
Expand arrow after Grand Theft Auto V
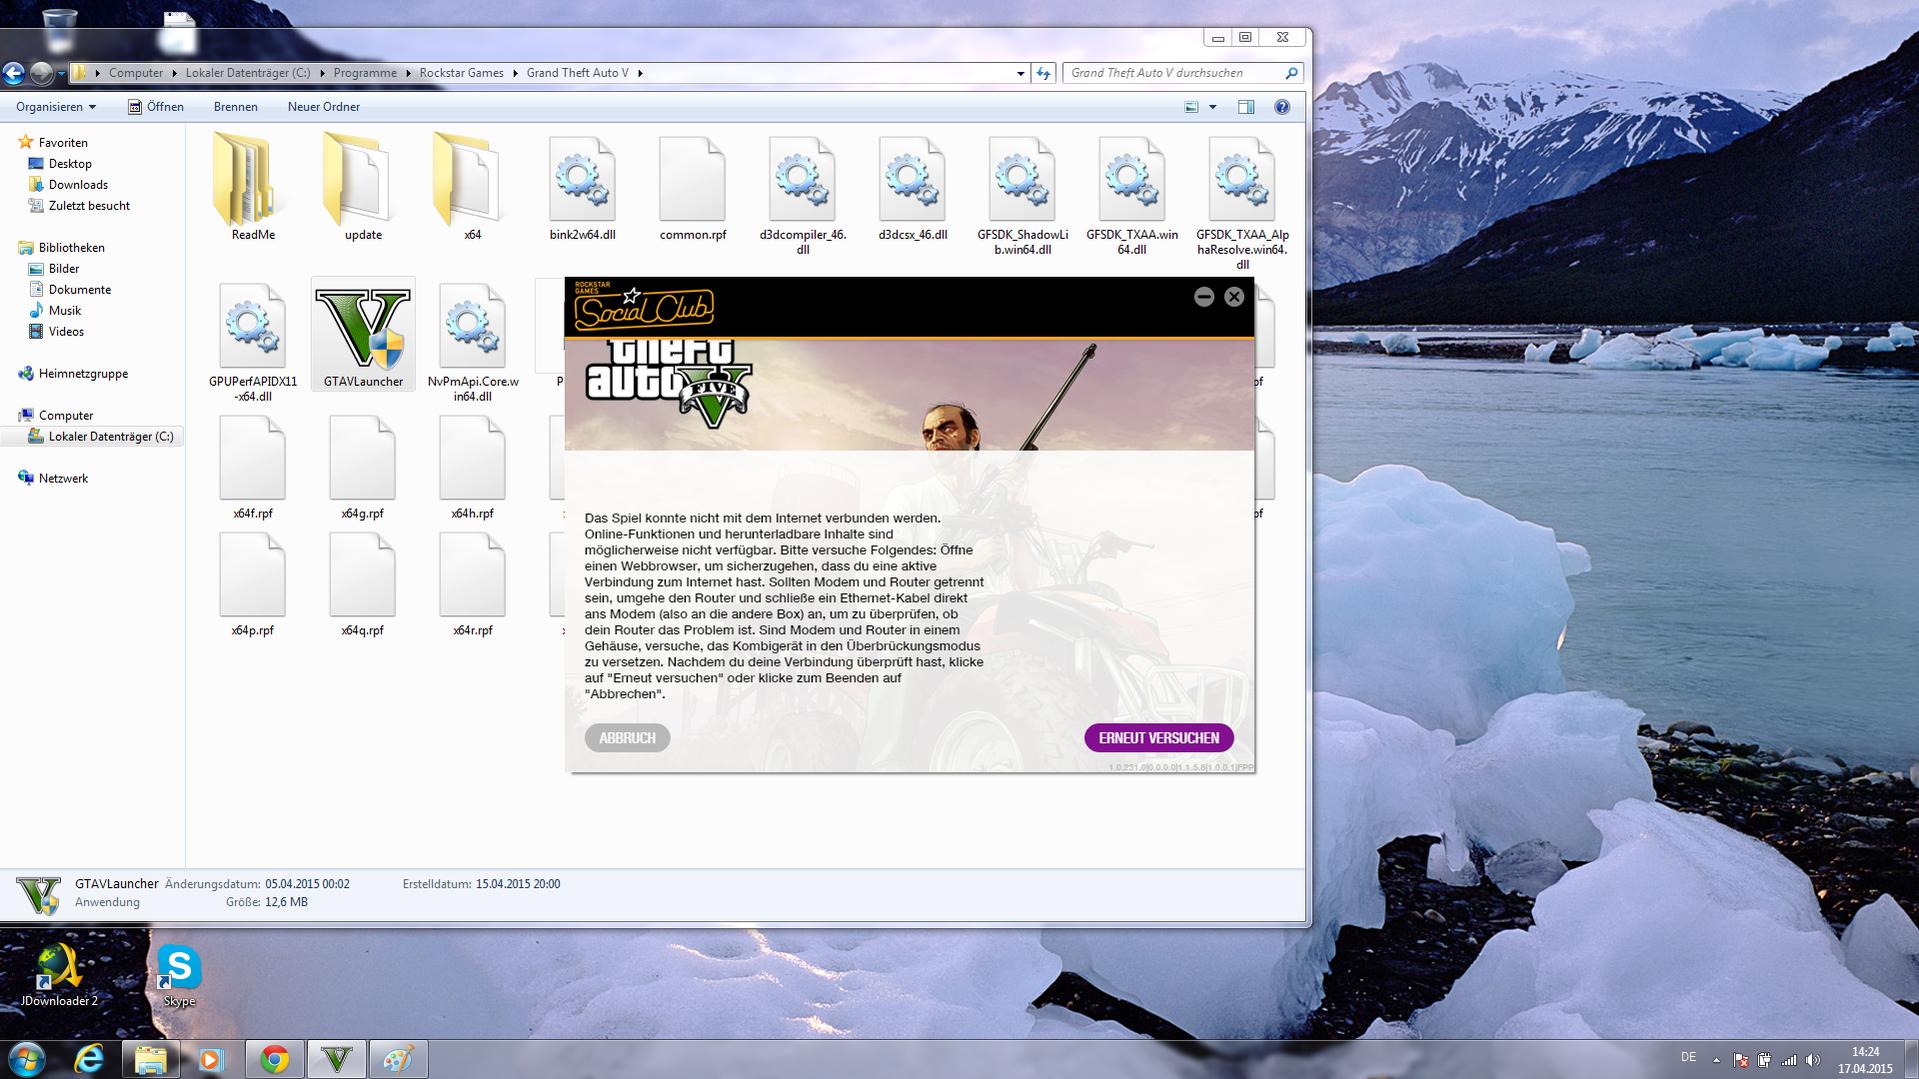pos(640,73)
